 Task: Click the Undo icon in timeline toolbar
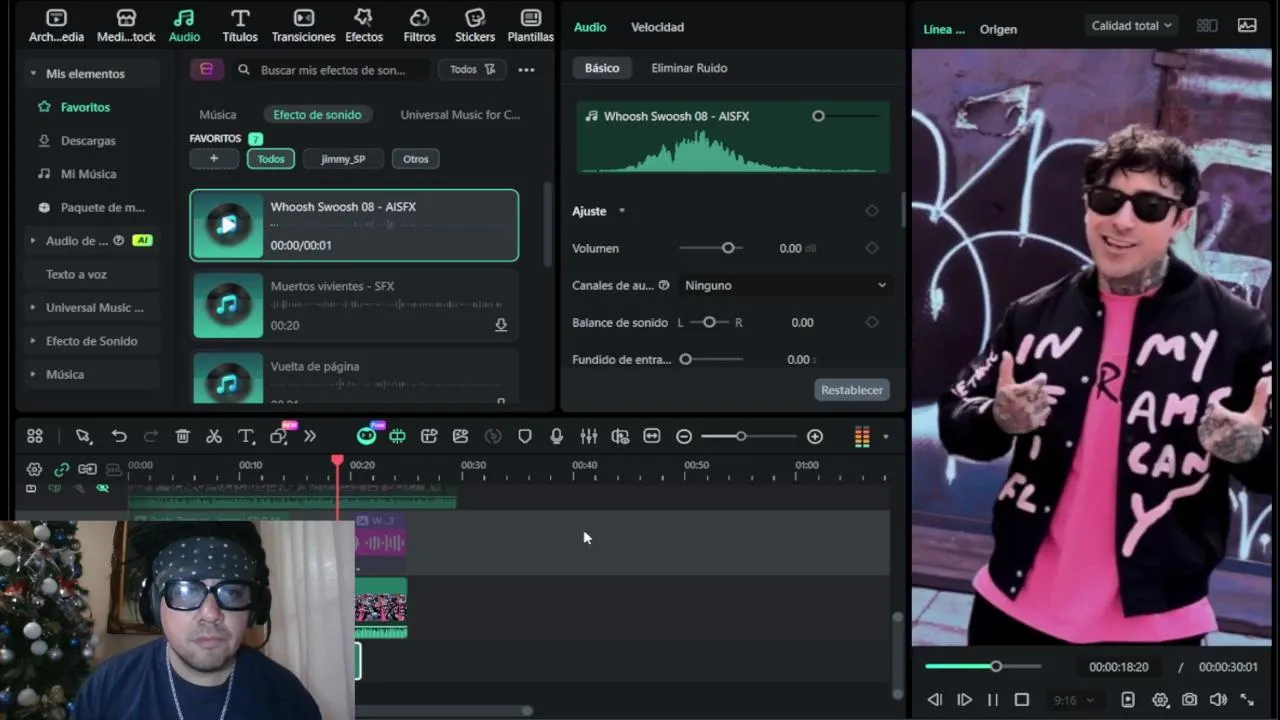119,436
